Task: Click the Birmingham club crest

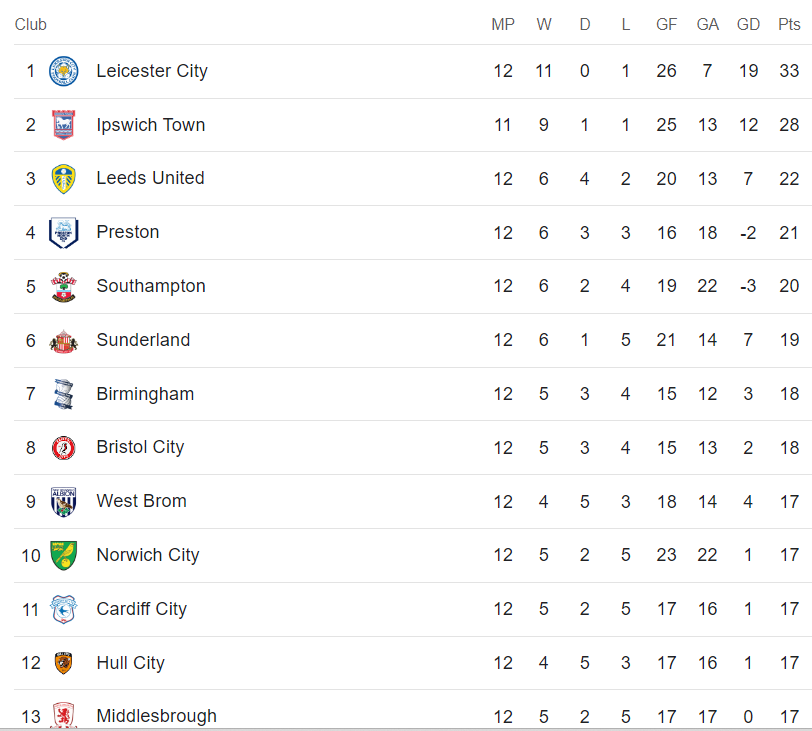Action: (63, 394)
